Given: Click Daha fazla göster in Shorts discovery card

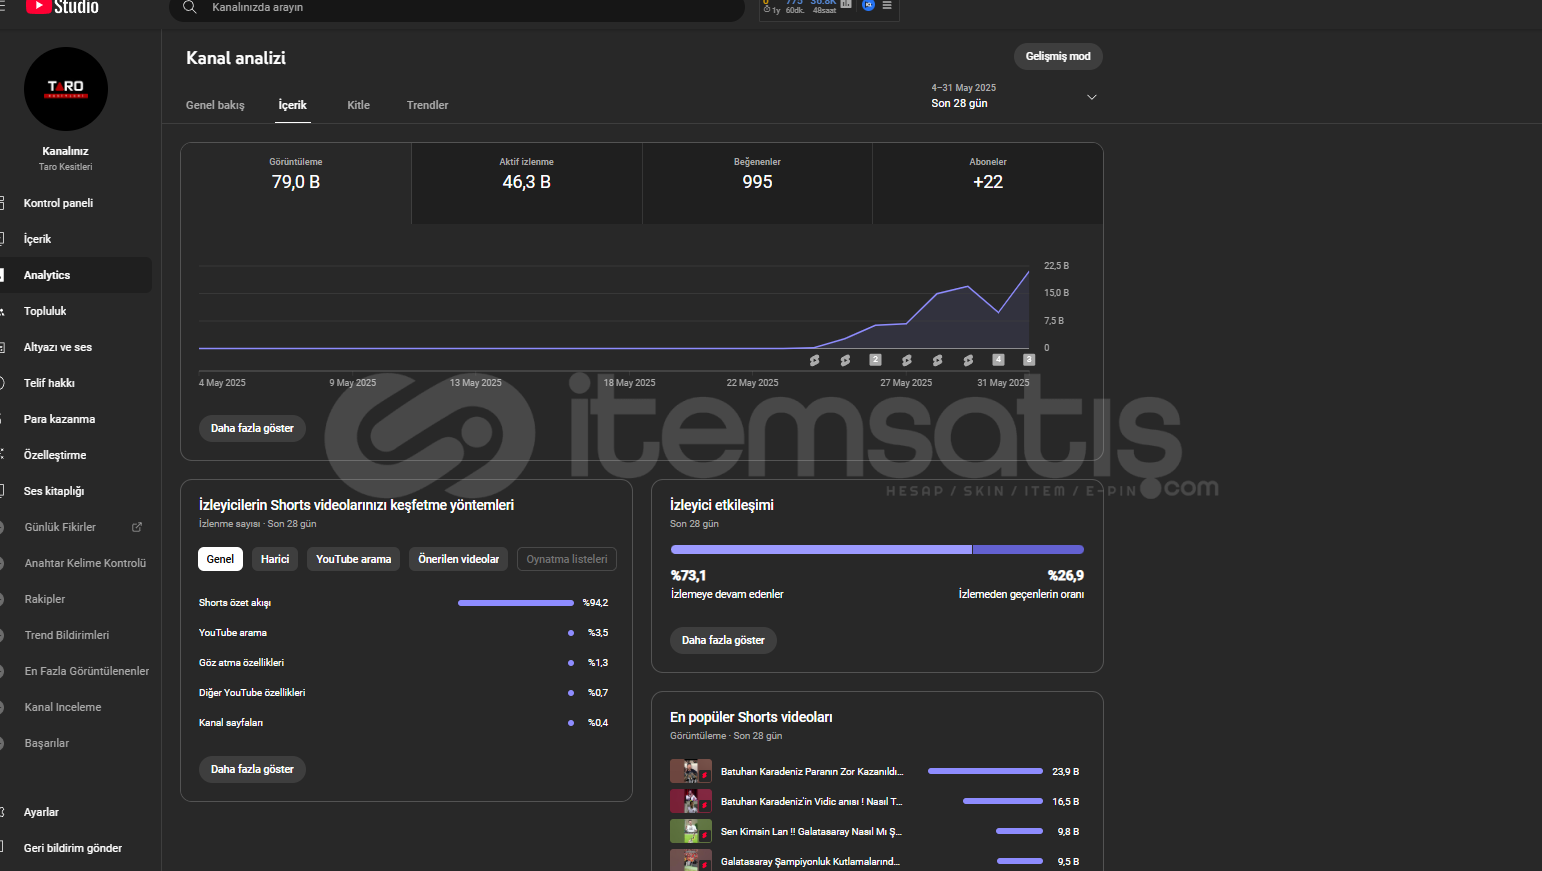Looking at the screenshot, I should pos(252,769).
